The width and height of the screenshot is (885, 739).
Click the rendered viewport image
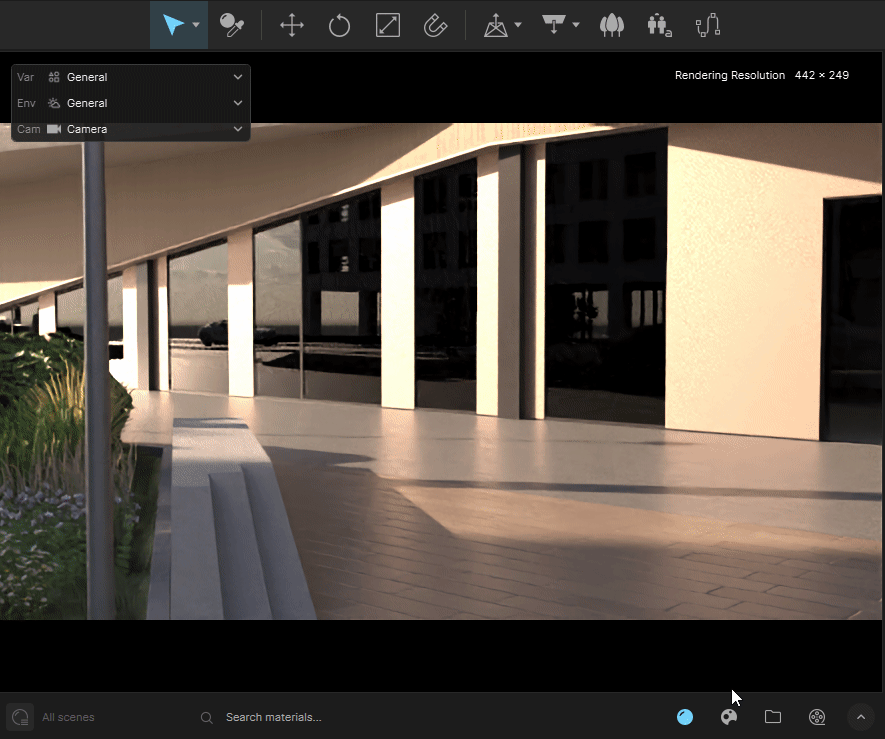coord(440,371)
